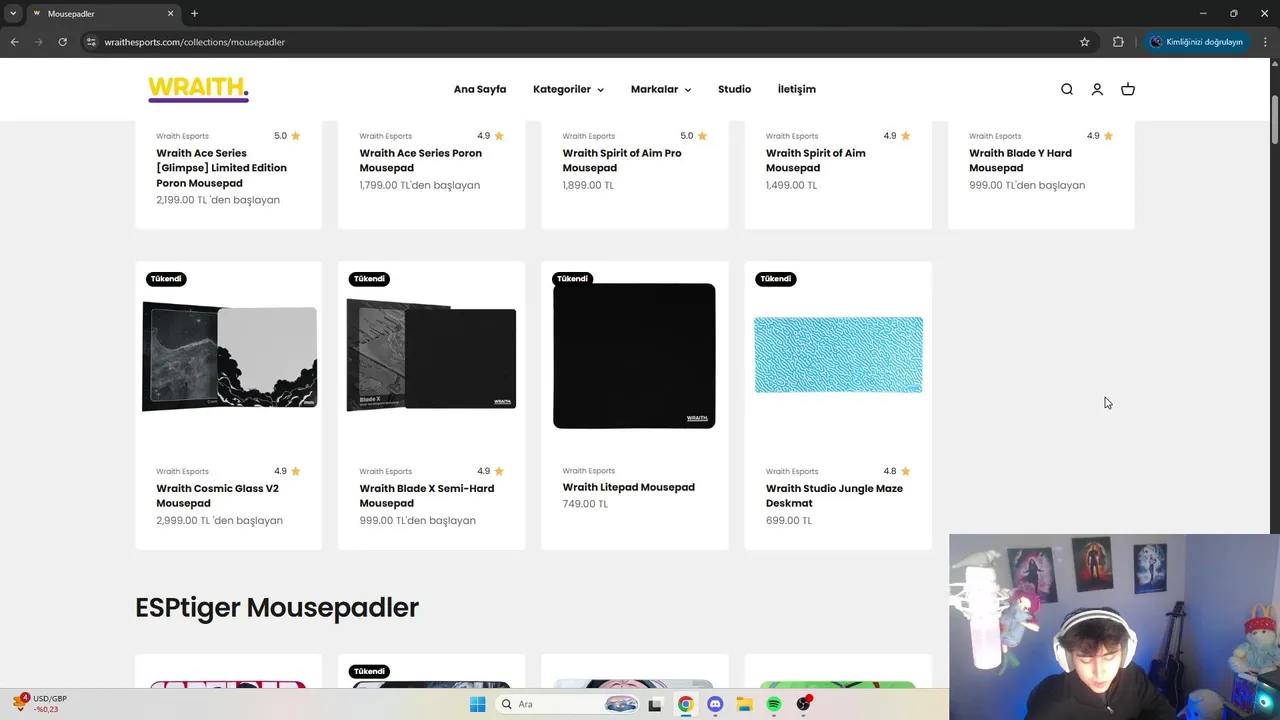Image resolution: width=1280 pixels, height=720 pixels.
Task: Click the black Litepad product image
Action: click(x=634, y=356)
